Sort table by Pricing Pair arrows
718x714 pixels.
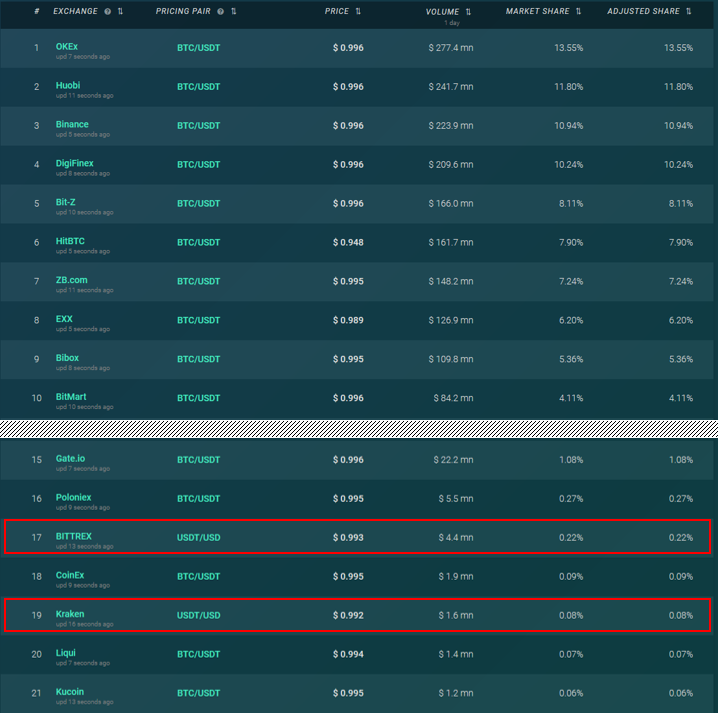[x=234, y=11]
